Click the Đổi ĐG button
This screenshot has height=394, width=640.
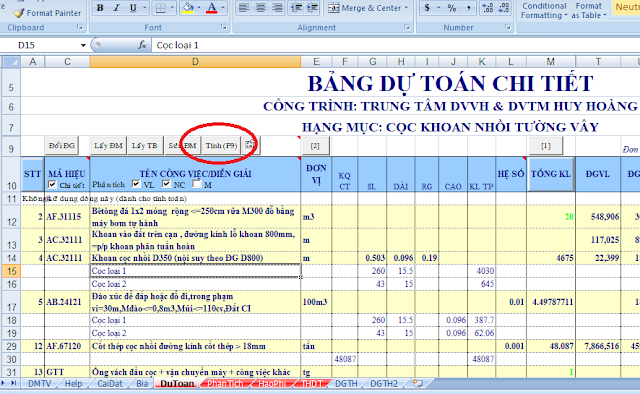(62, 145)
